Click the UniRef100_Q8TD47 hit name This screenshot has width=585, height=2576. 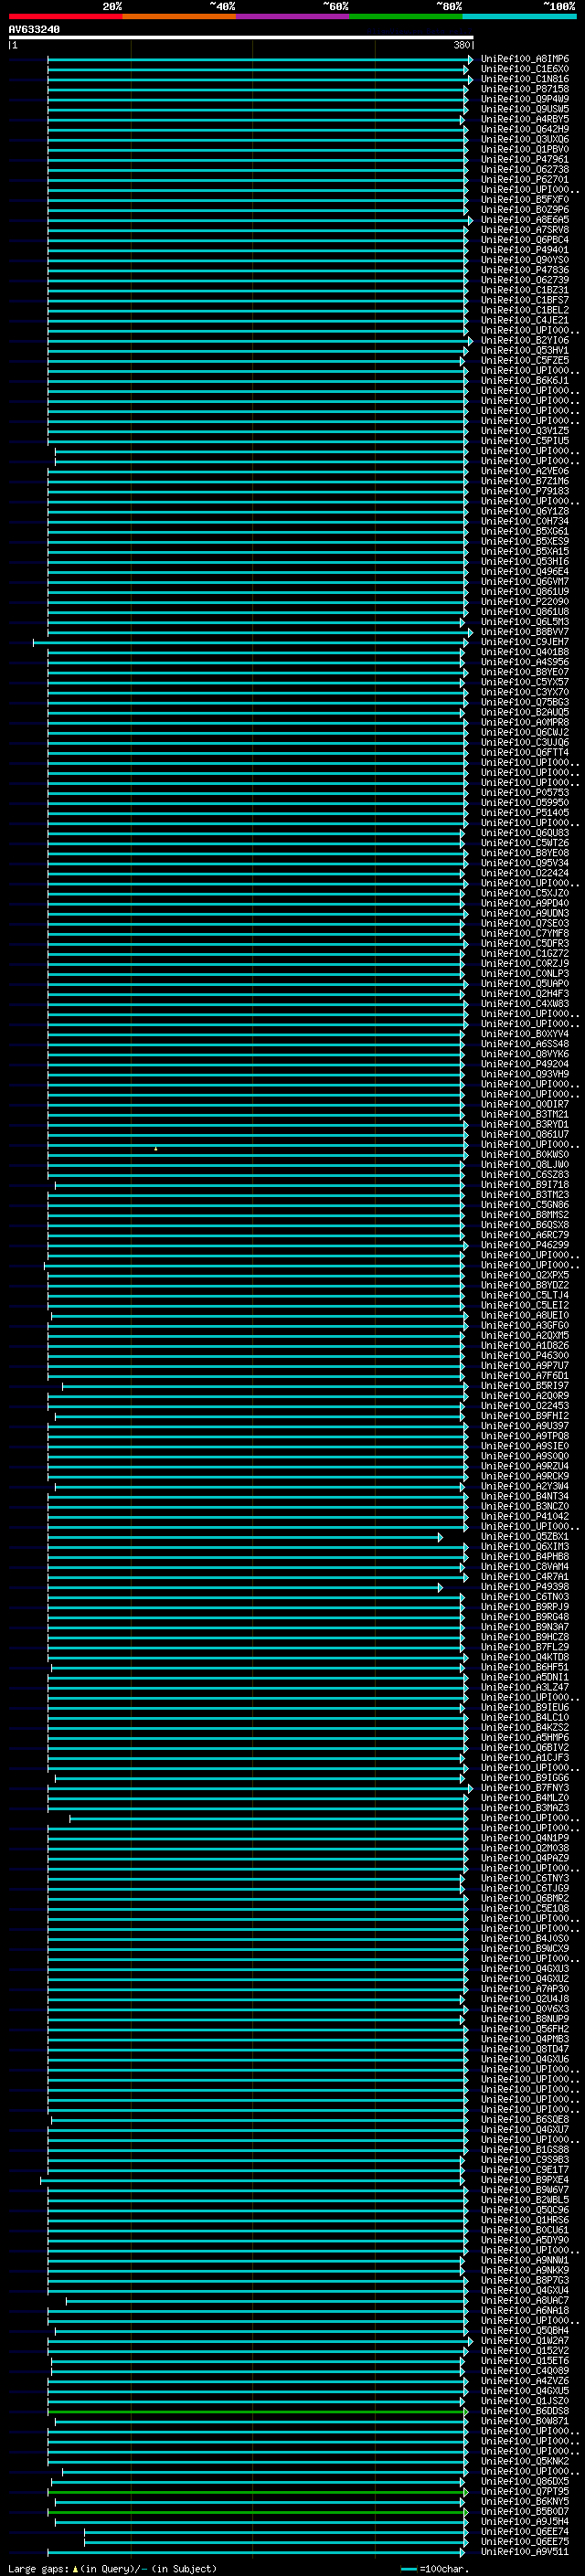(x=524, y=2049)
